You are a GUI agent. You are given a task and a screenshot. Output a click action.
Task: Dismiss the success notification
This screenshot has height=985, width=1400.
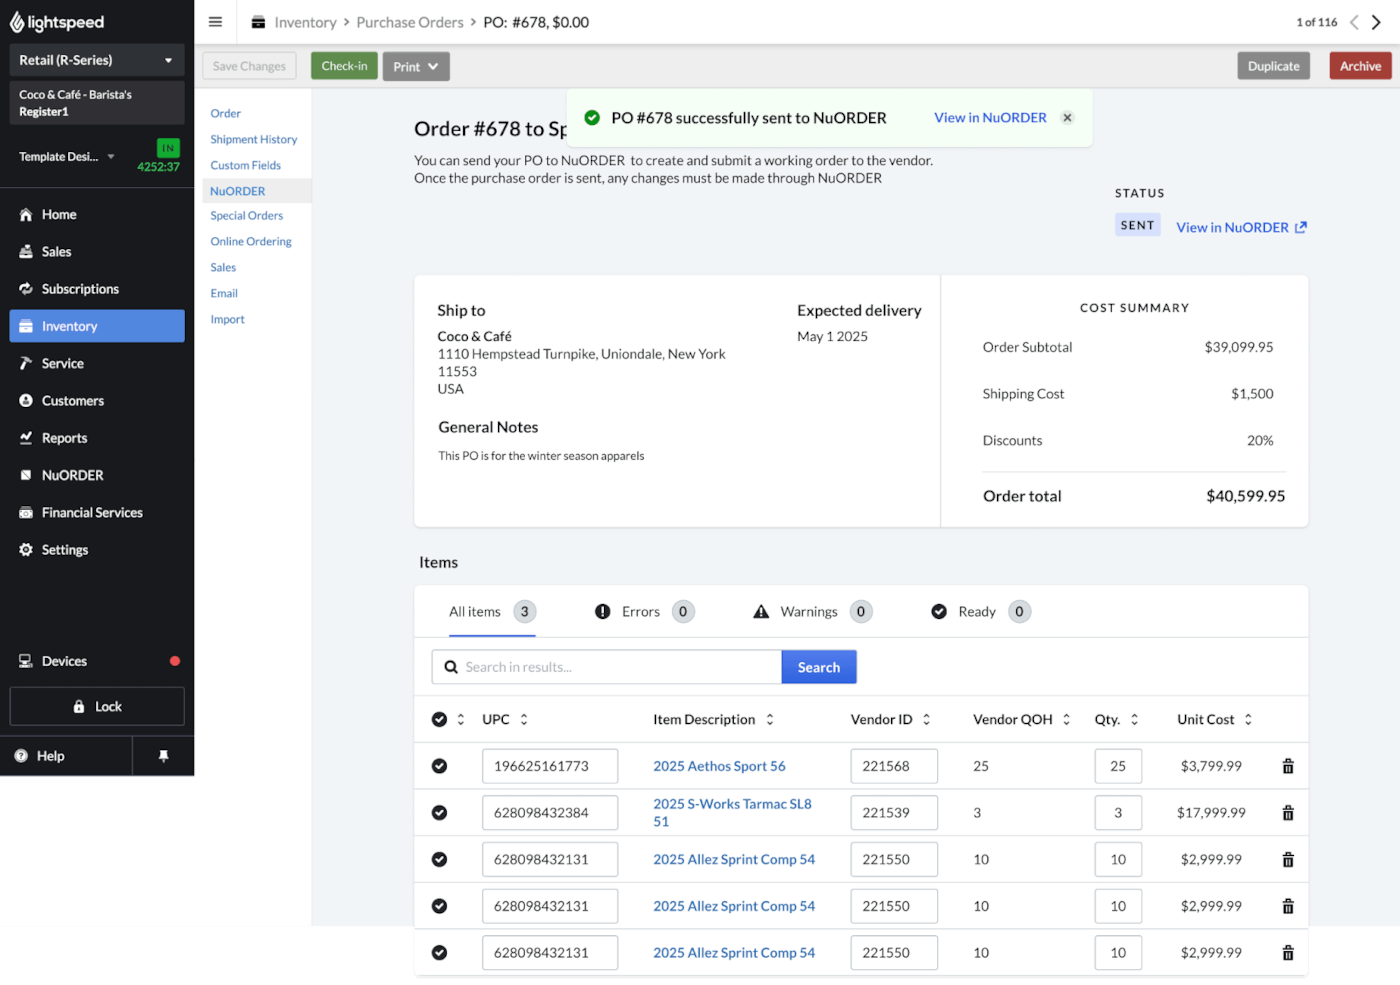(1067, 118)
